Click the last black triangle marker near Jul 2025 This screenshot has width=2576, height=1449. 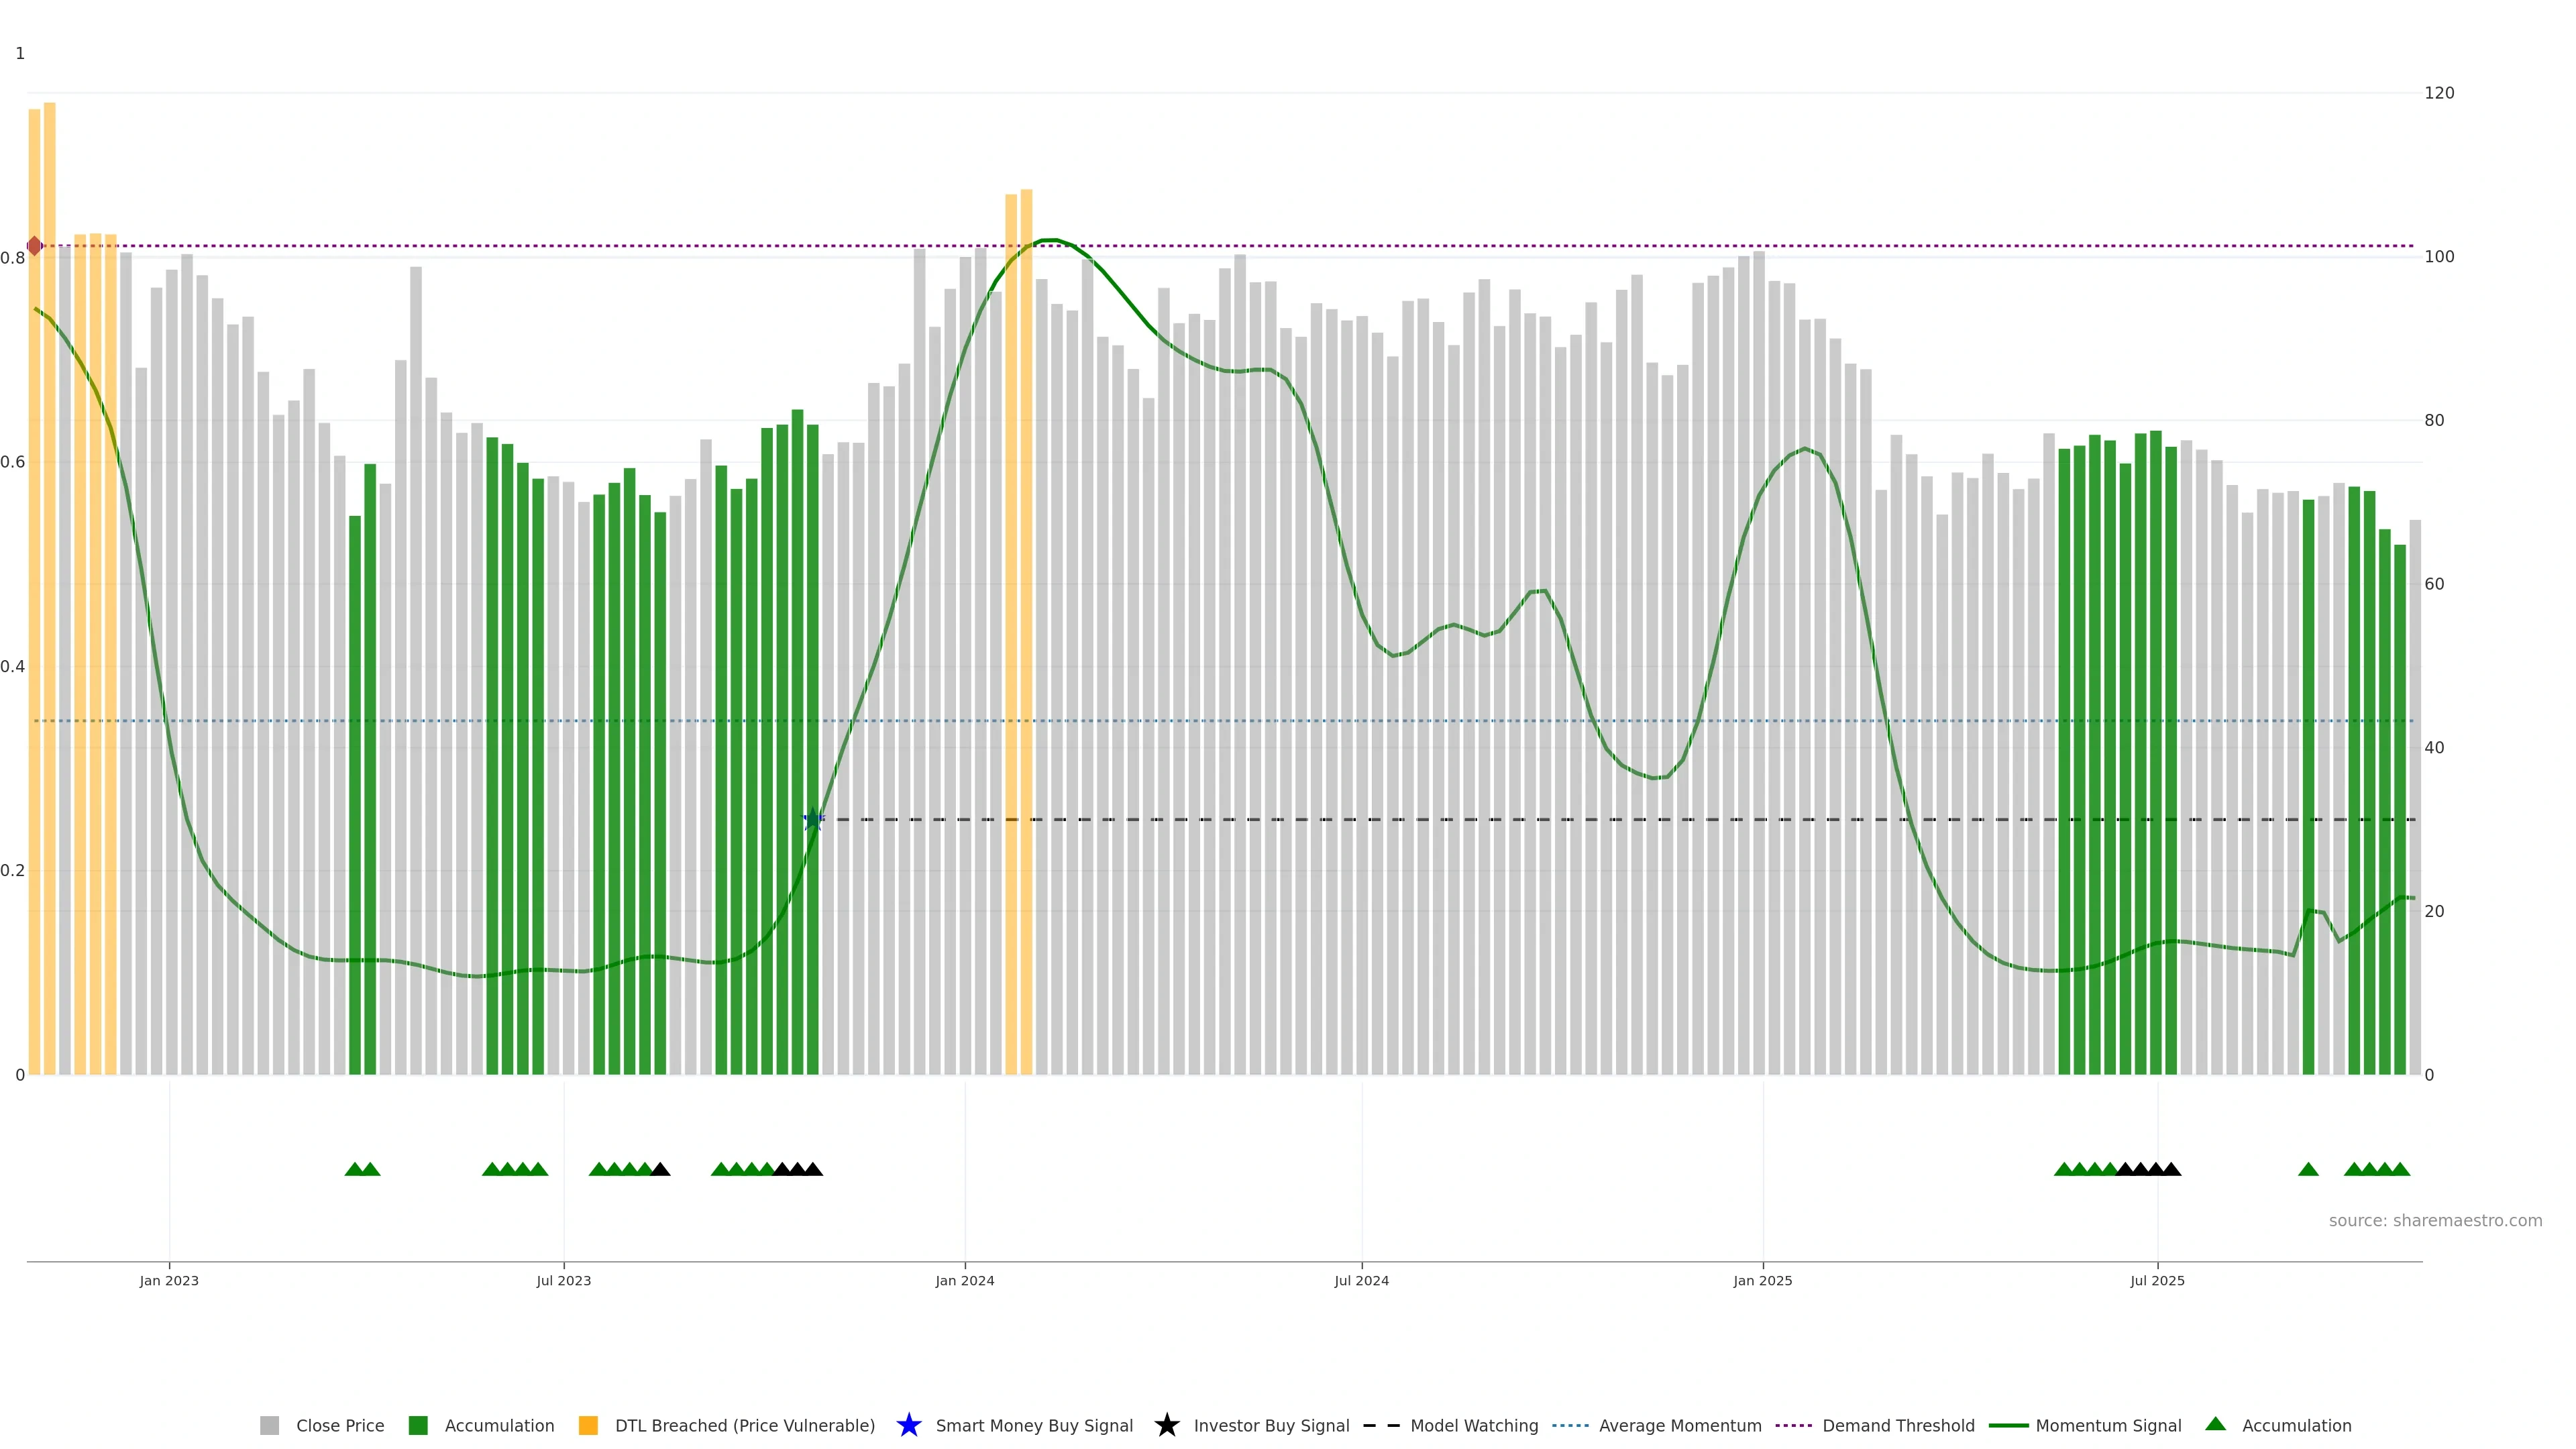pyautogui.click(x=2171, y=1169)
